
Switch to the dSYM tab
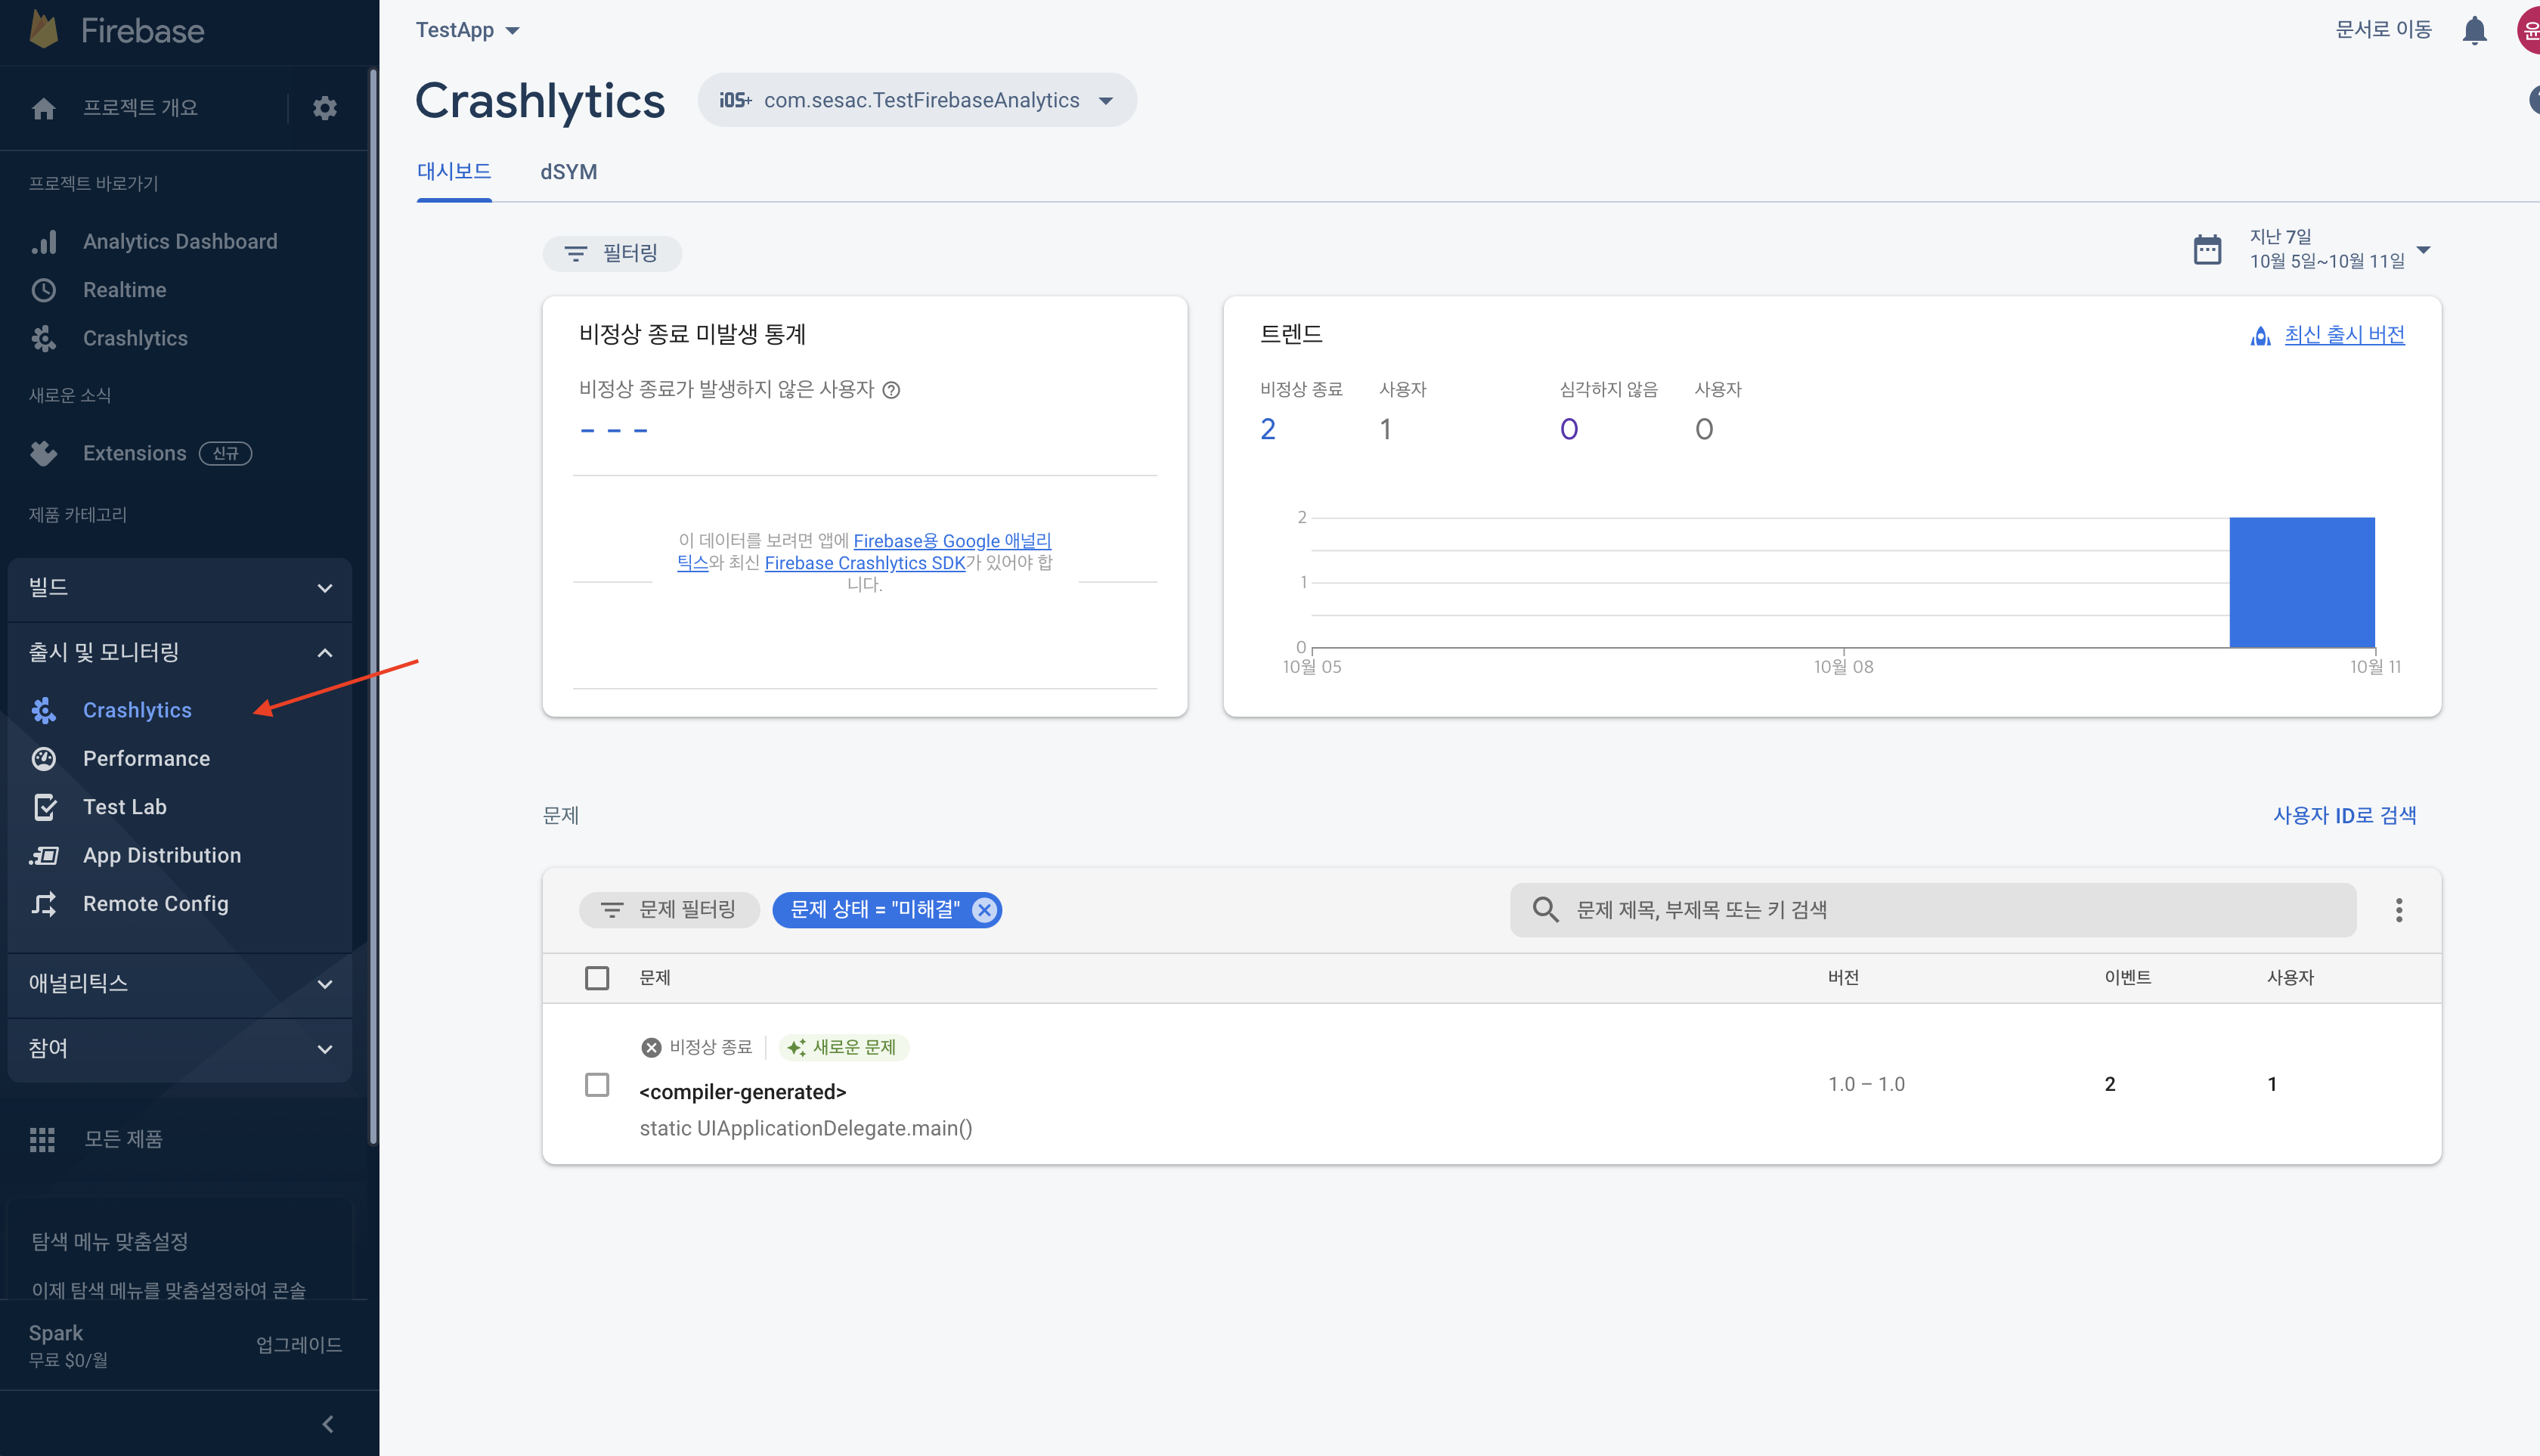tap(568, 172)
